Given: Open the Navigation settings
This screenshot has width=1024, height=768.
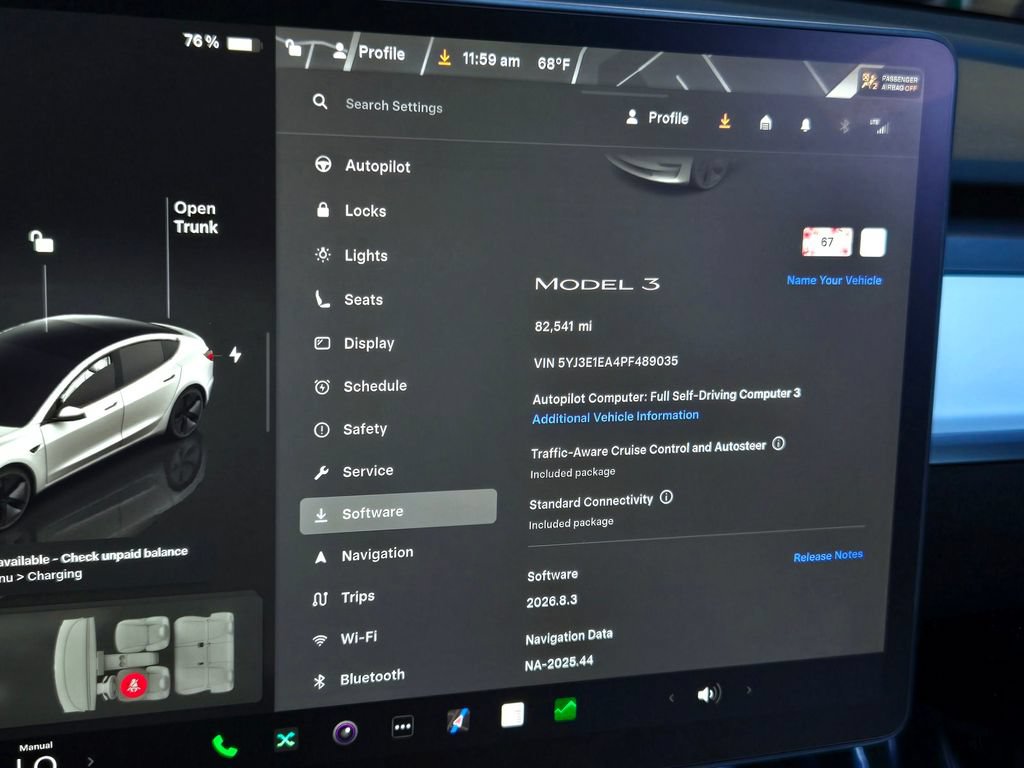Looking at the screenshot, I should (x=363, y=555).
